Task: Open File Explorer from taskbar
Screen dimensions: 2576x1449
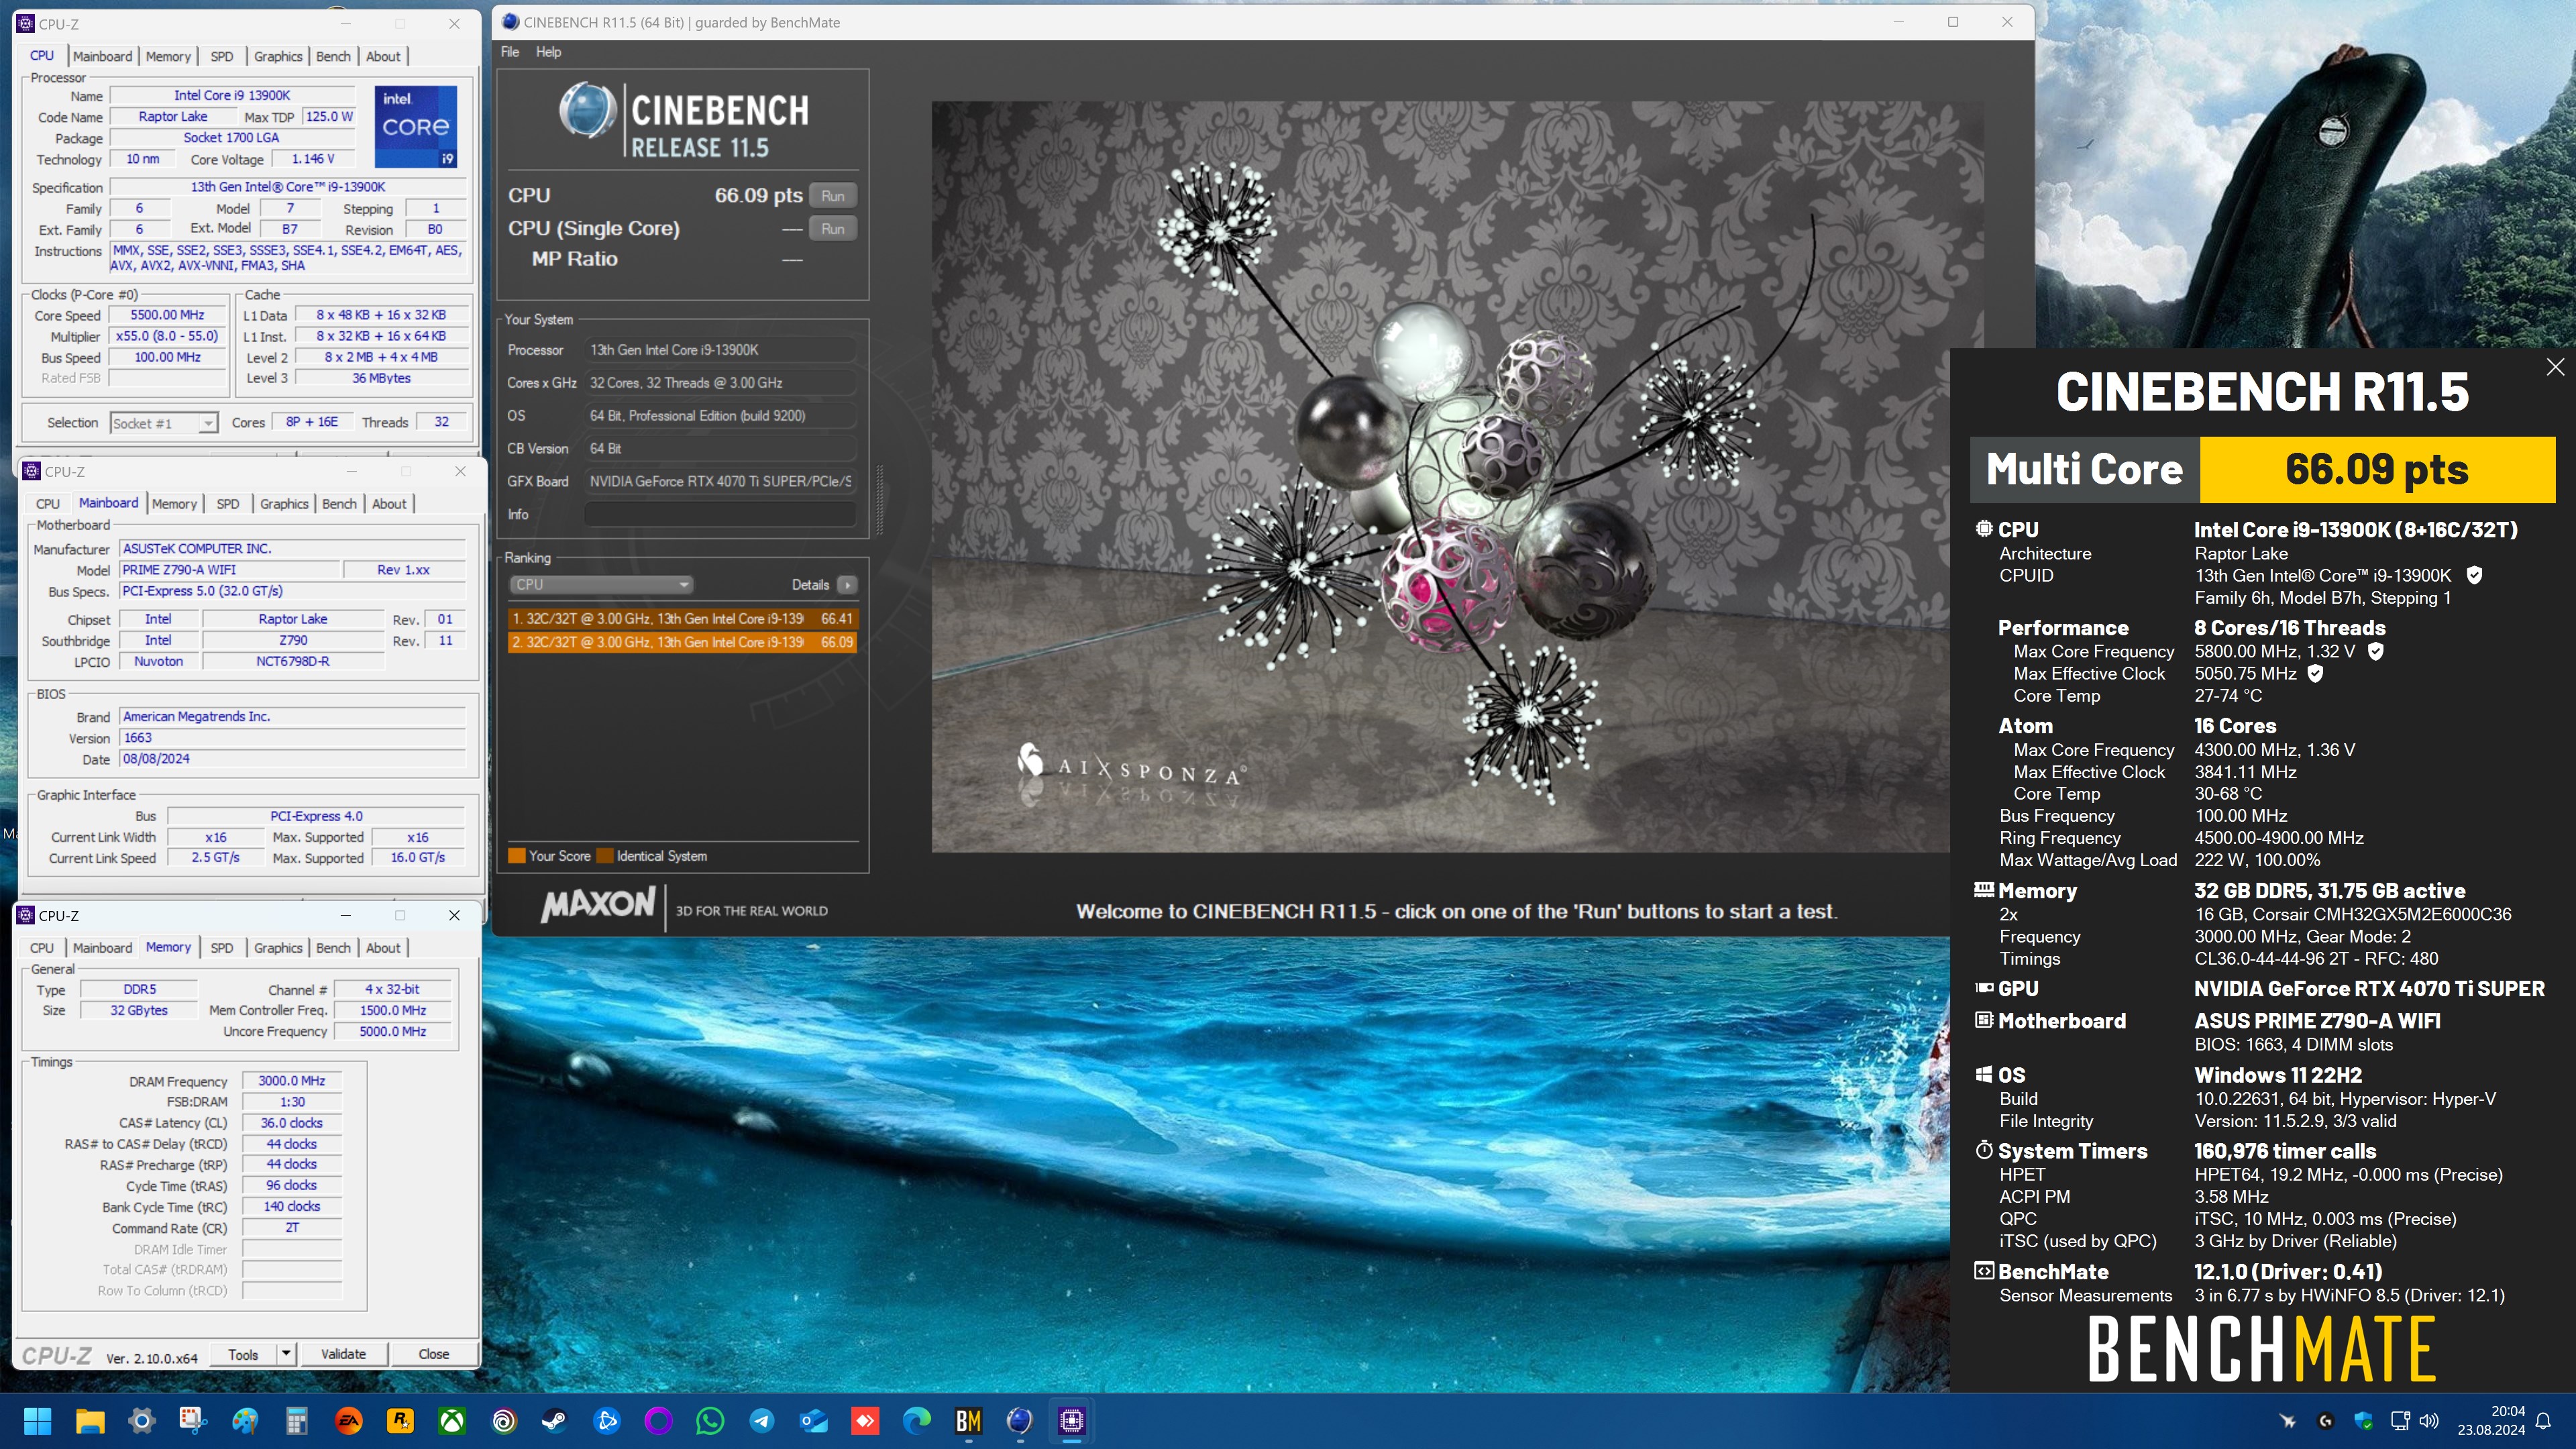Action: (x=89, y=1421)
